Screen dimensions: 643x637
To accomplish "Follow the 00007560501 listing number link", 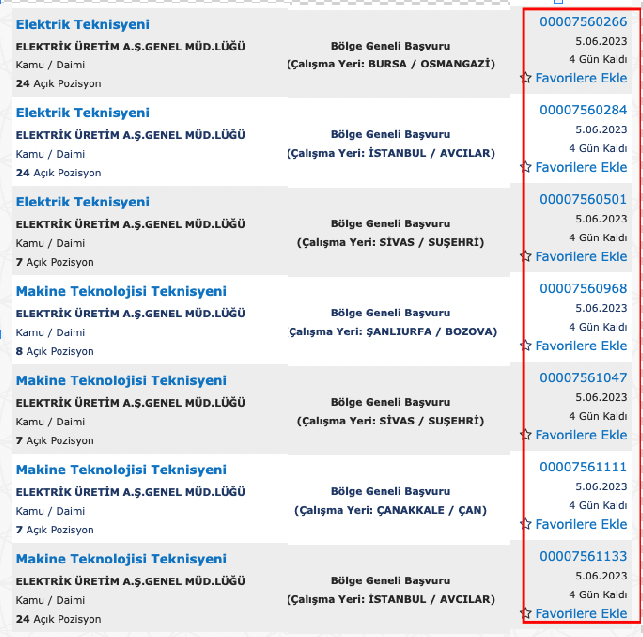I will pyautogui.click(x=583, y=199).
